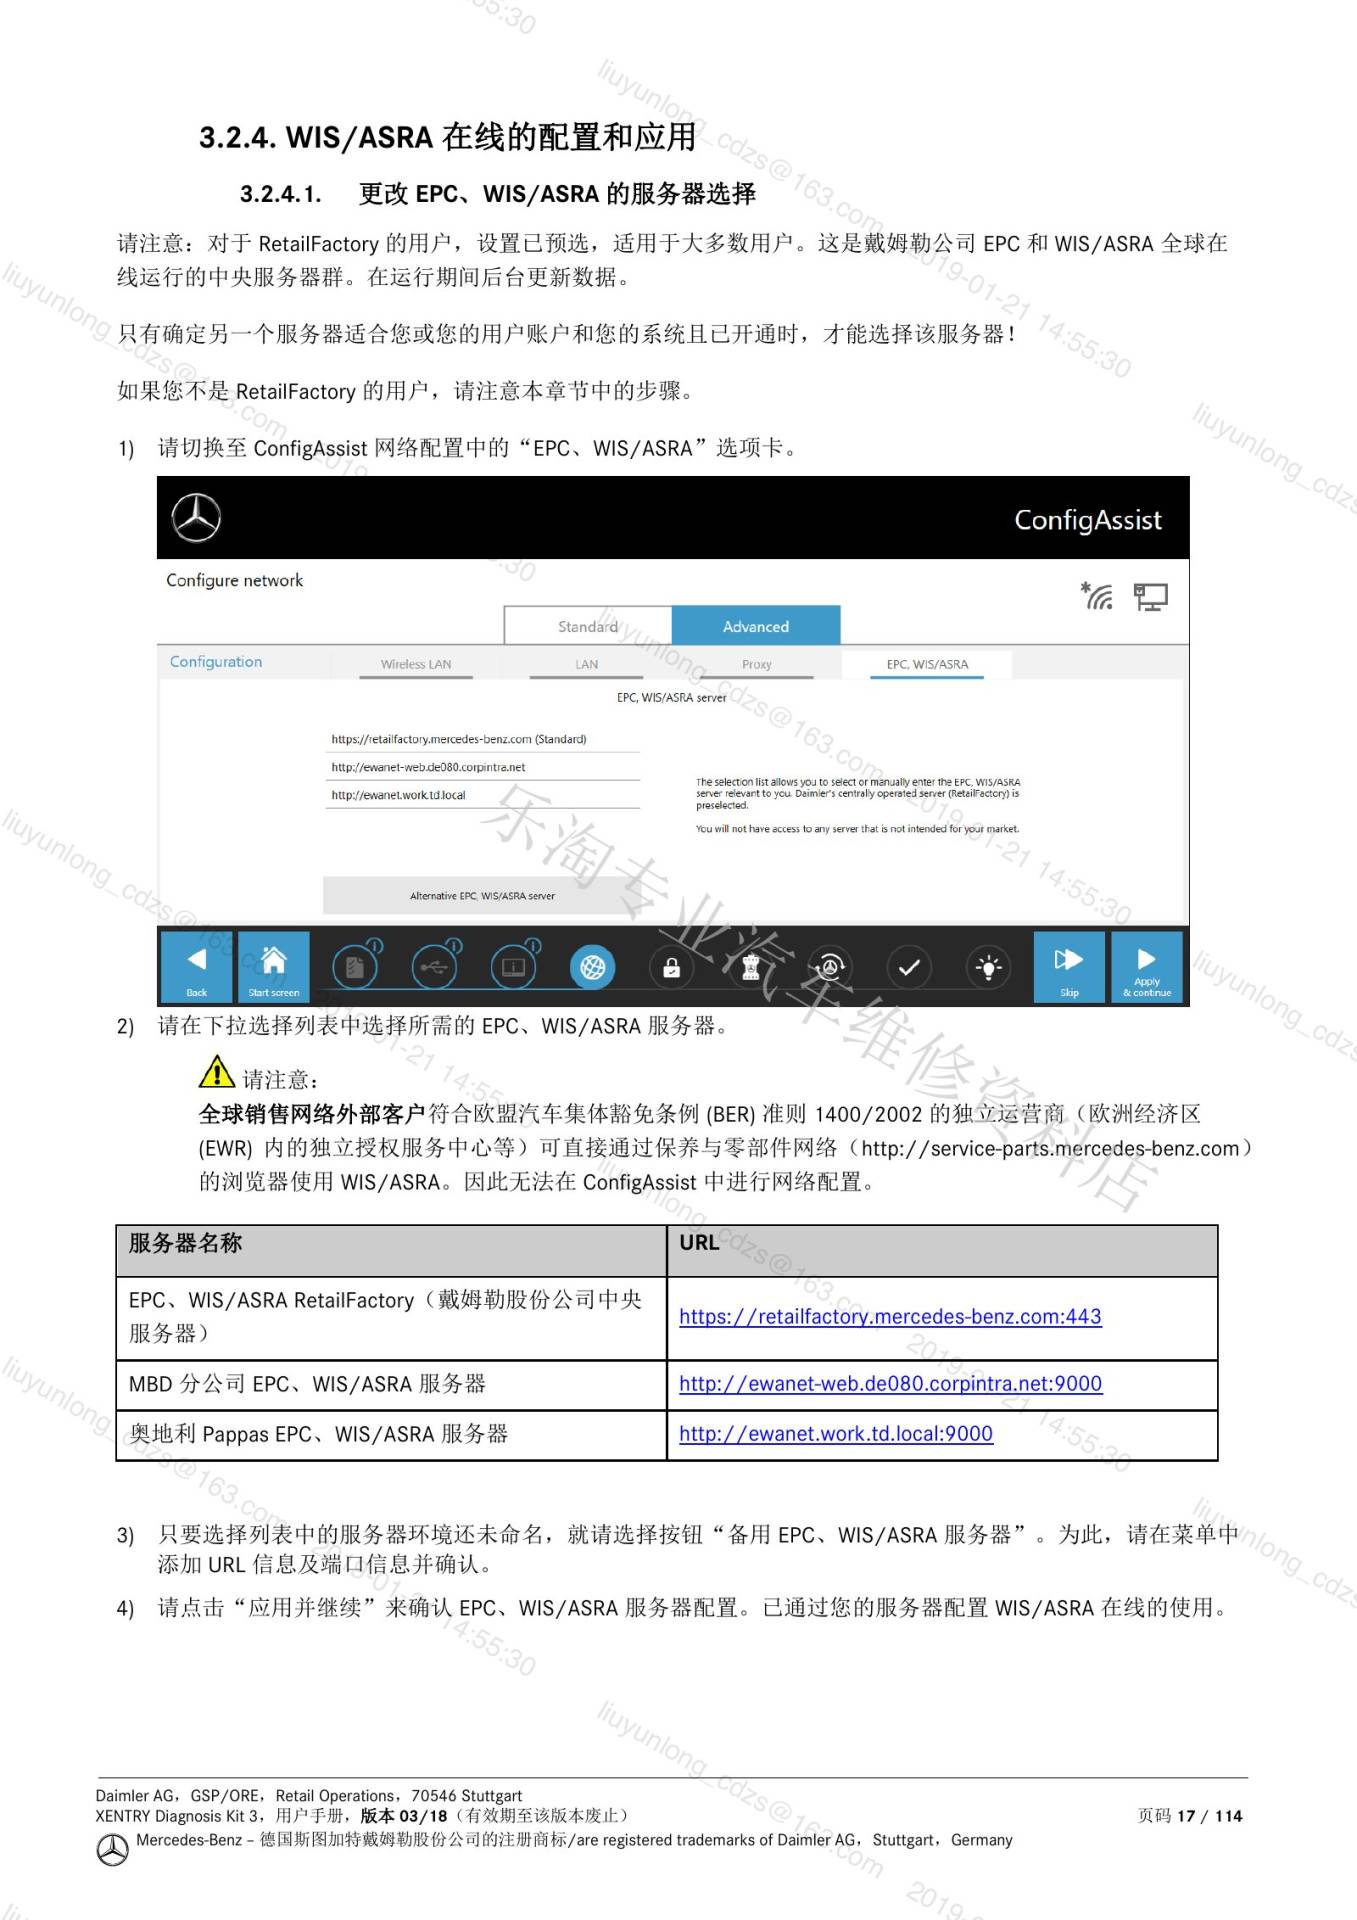The height and width of the screenshot is (1920, 1357).
Task: Click the wired network computer status icon
Action: pos(1150,597)
